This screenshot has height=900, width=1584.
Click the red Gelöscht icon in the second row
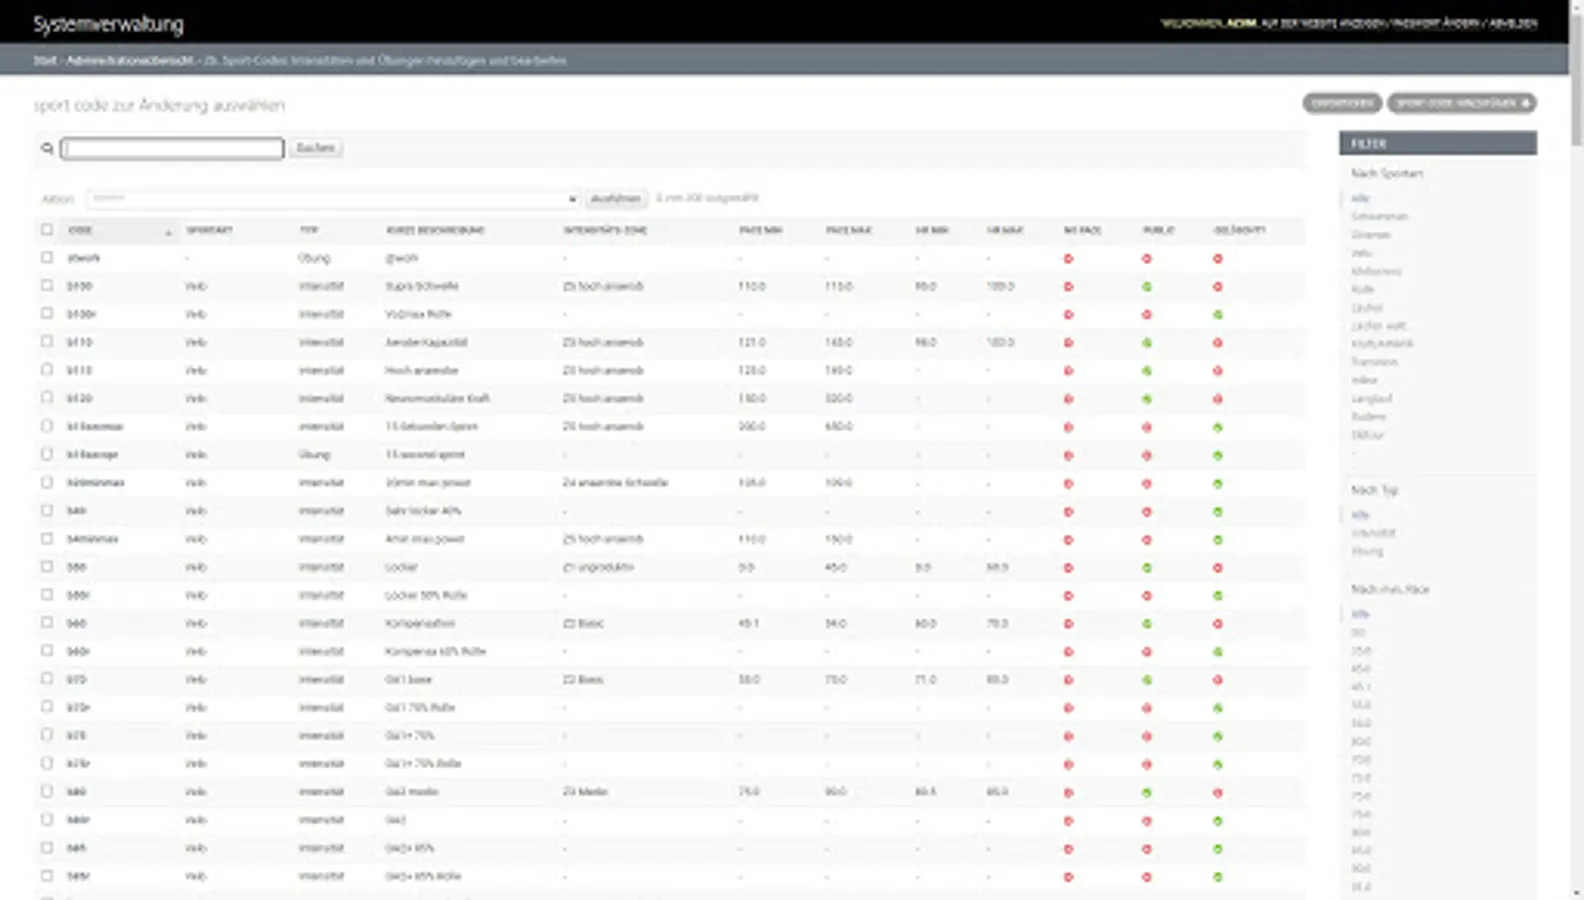(1217, 286)
